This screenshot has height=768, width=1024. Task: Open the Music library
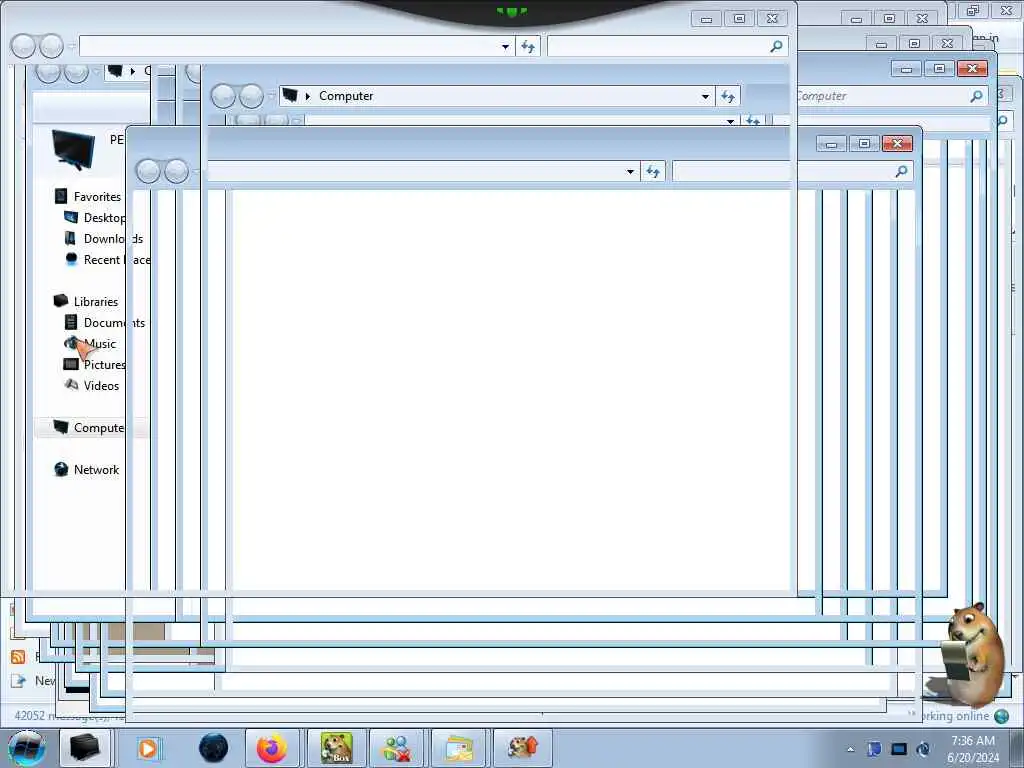(90, 344)
